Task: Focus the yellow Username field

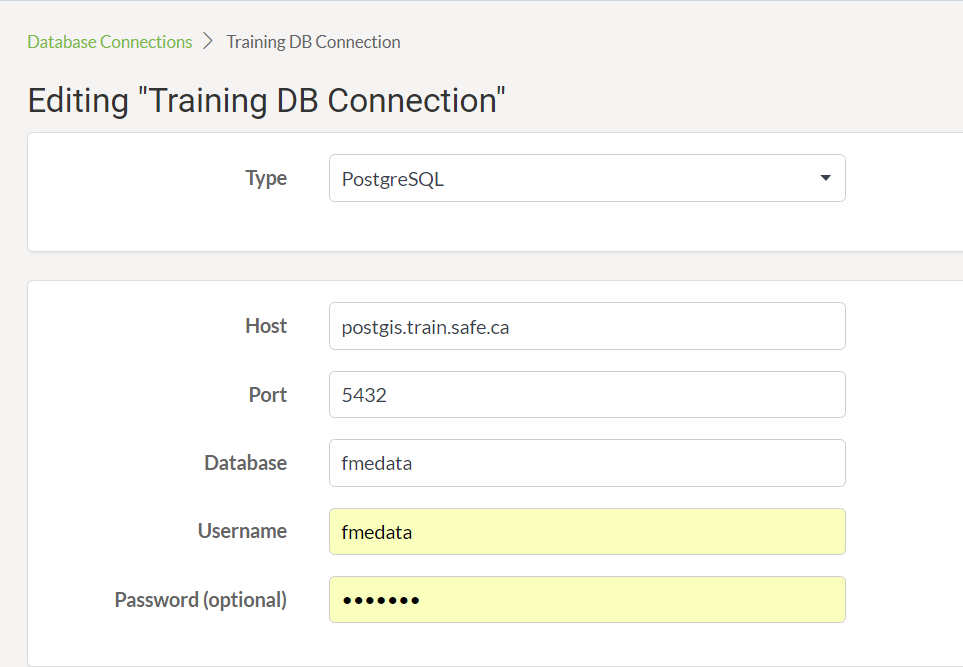Action: click(587, 531)
